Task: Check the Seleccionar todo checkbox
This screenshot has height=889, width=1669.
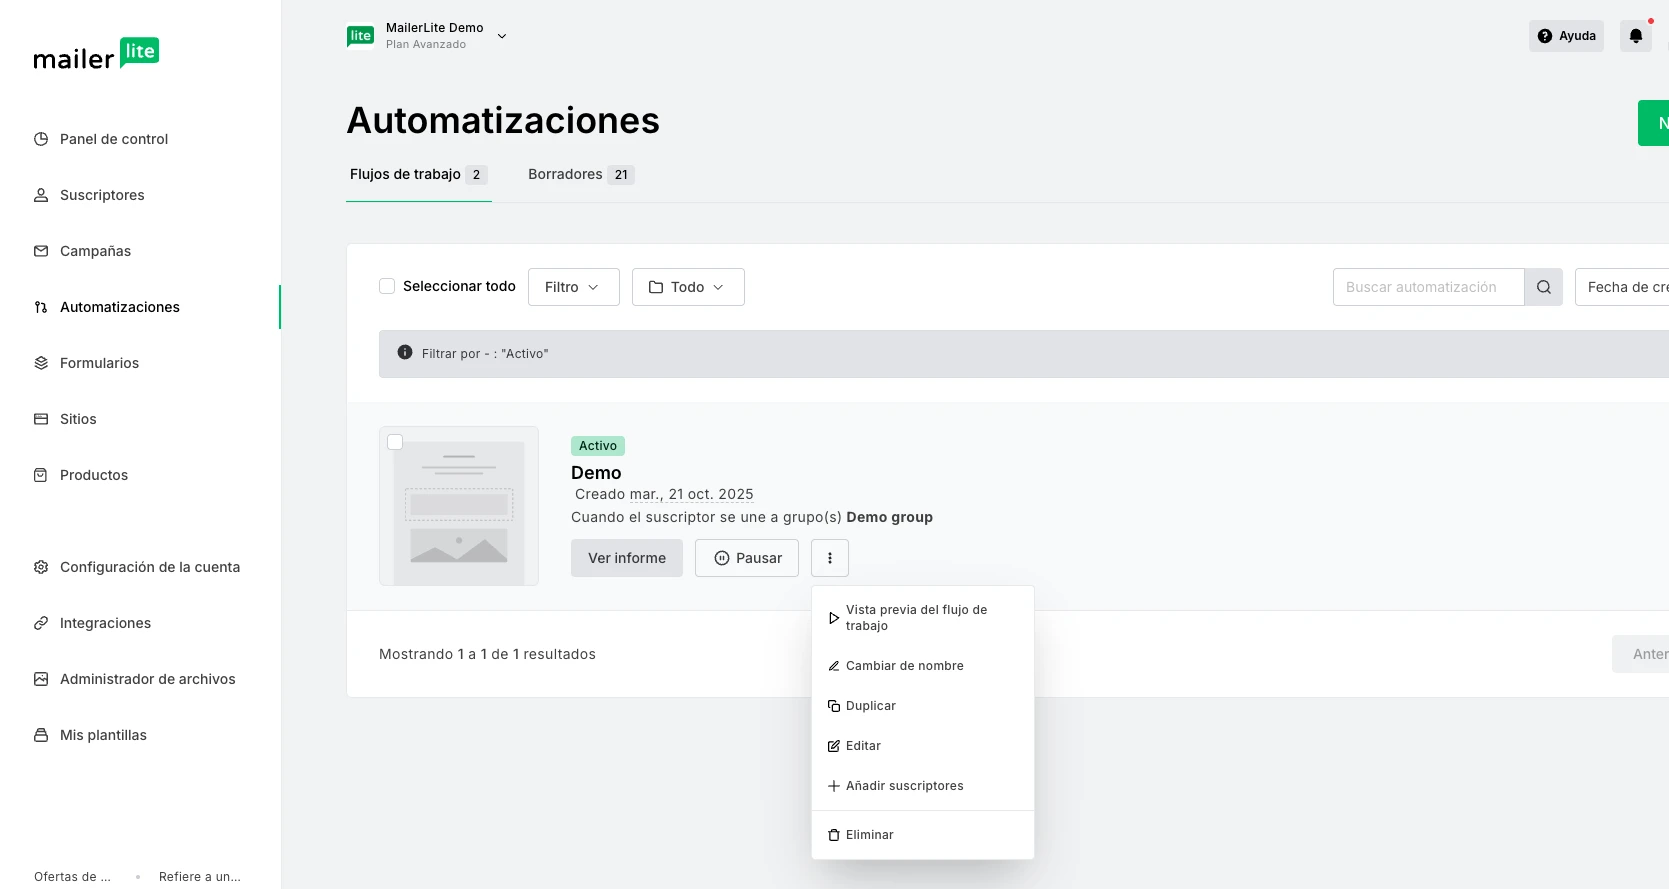Action: tap(387, 286)
